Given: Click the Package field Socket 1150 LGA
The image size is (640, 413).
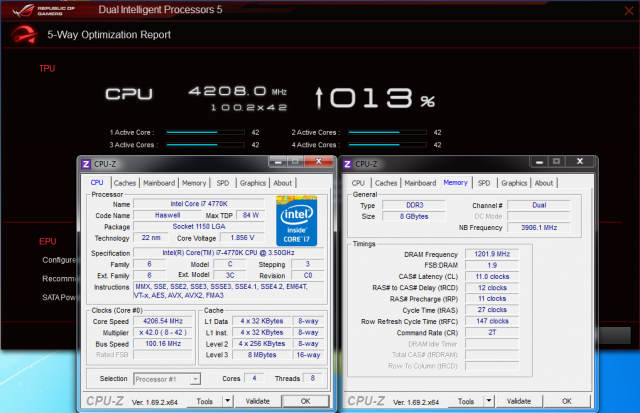Looking at the screenshot, I should click(x=199, y=226).
